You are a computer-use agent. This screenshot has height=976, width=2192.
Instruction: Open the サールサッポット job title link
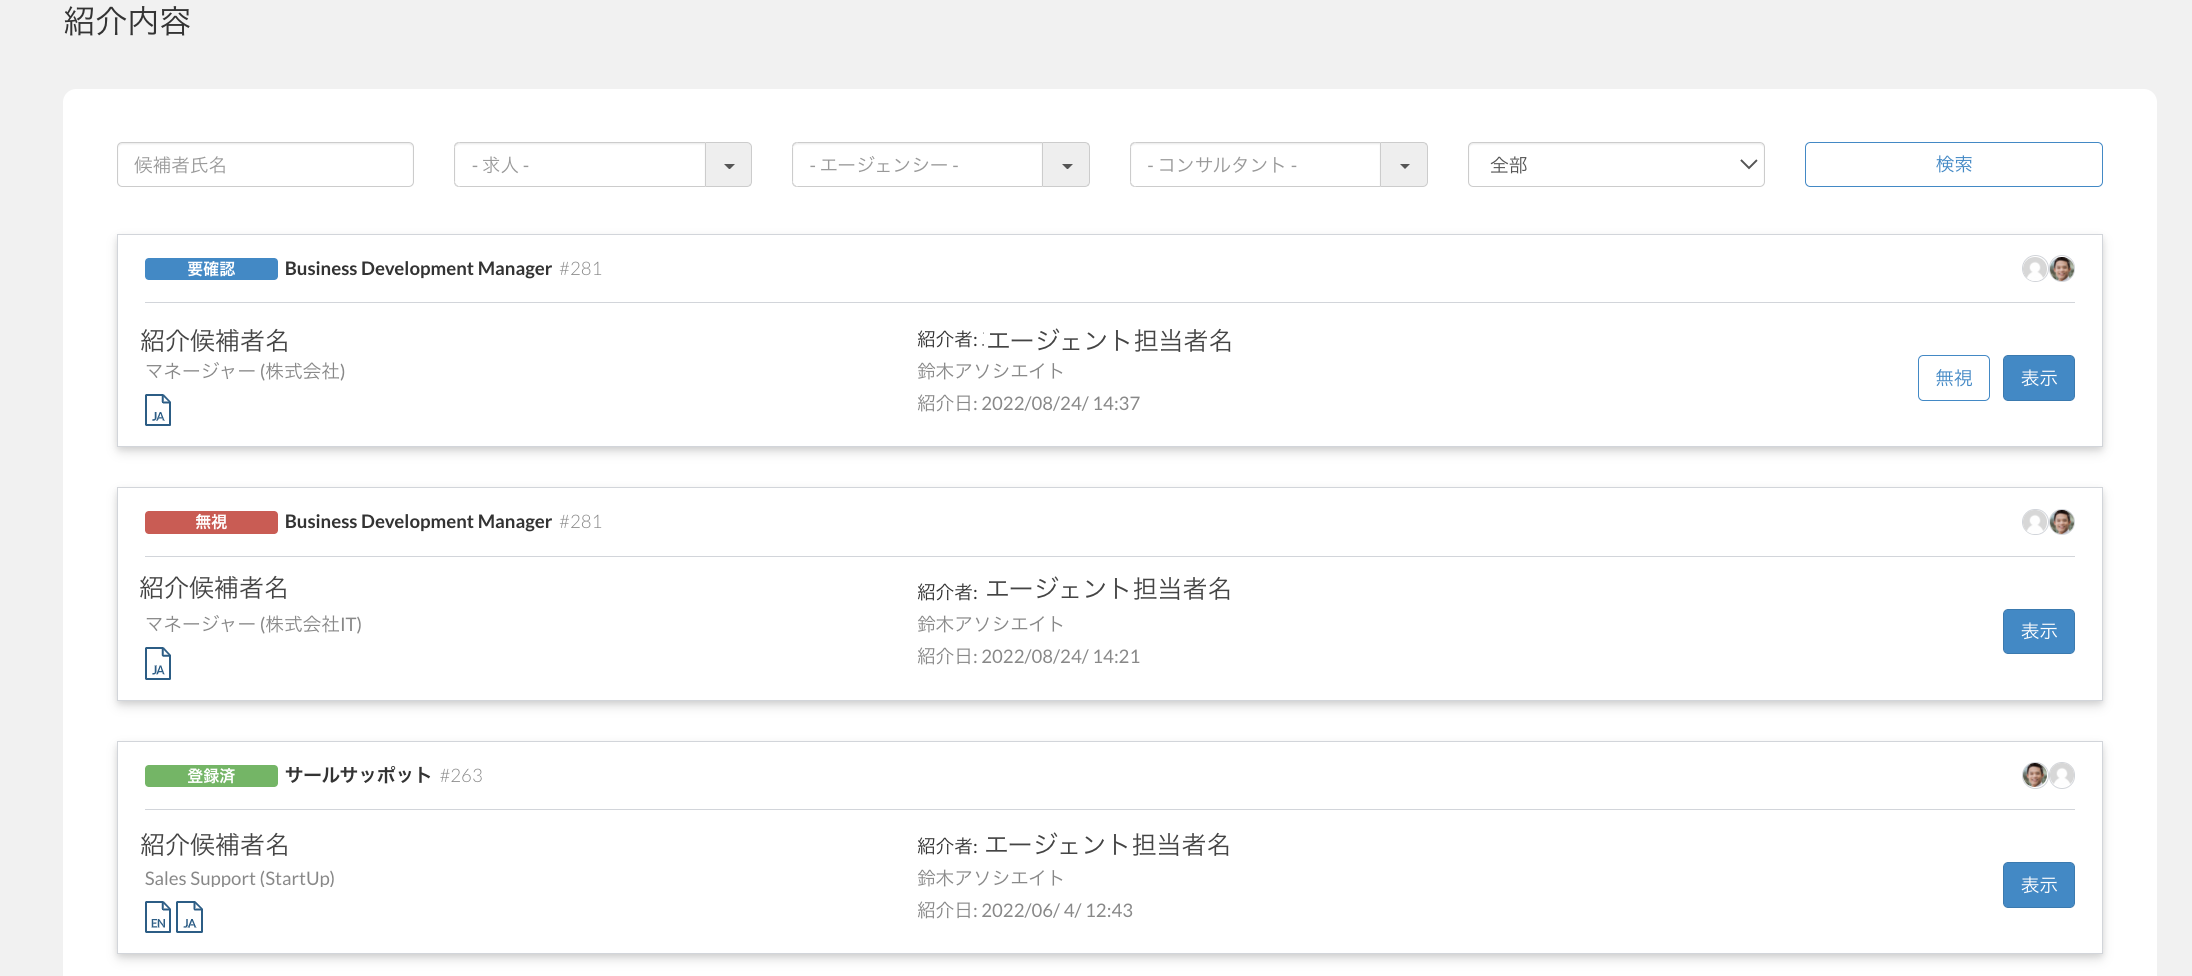click(x=358, y=775)
